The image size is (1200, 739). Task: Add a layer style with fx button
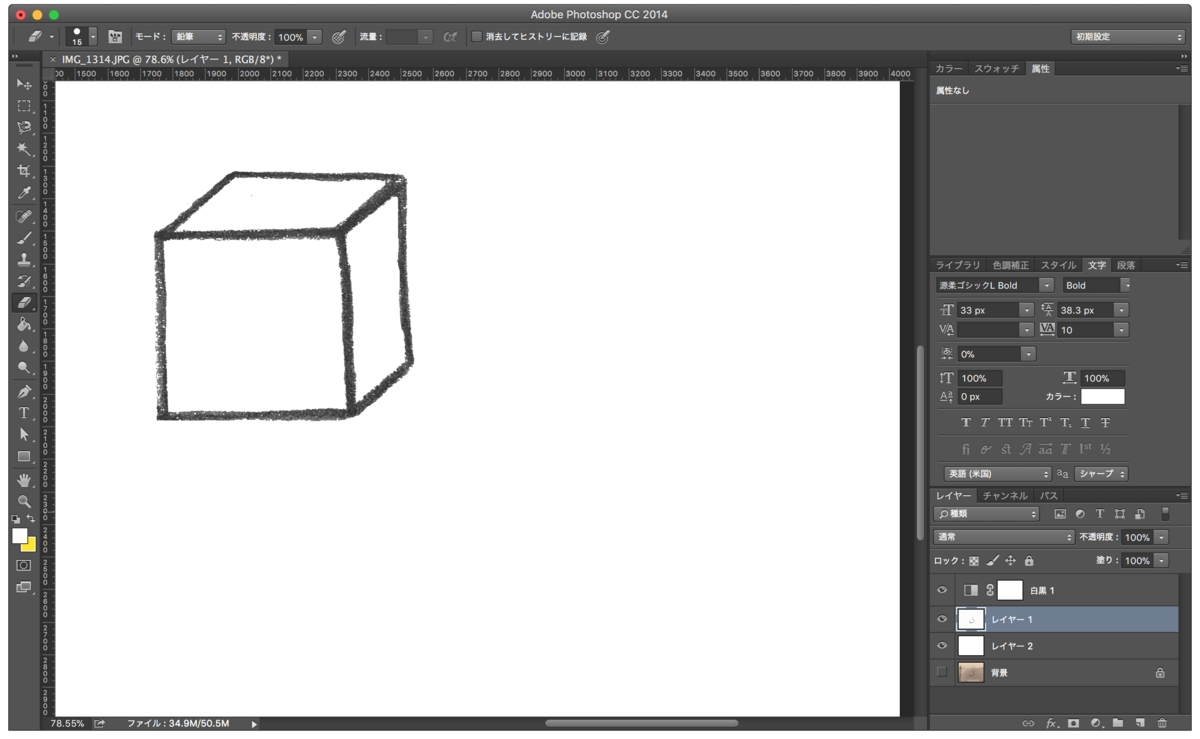[1052, 723]
